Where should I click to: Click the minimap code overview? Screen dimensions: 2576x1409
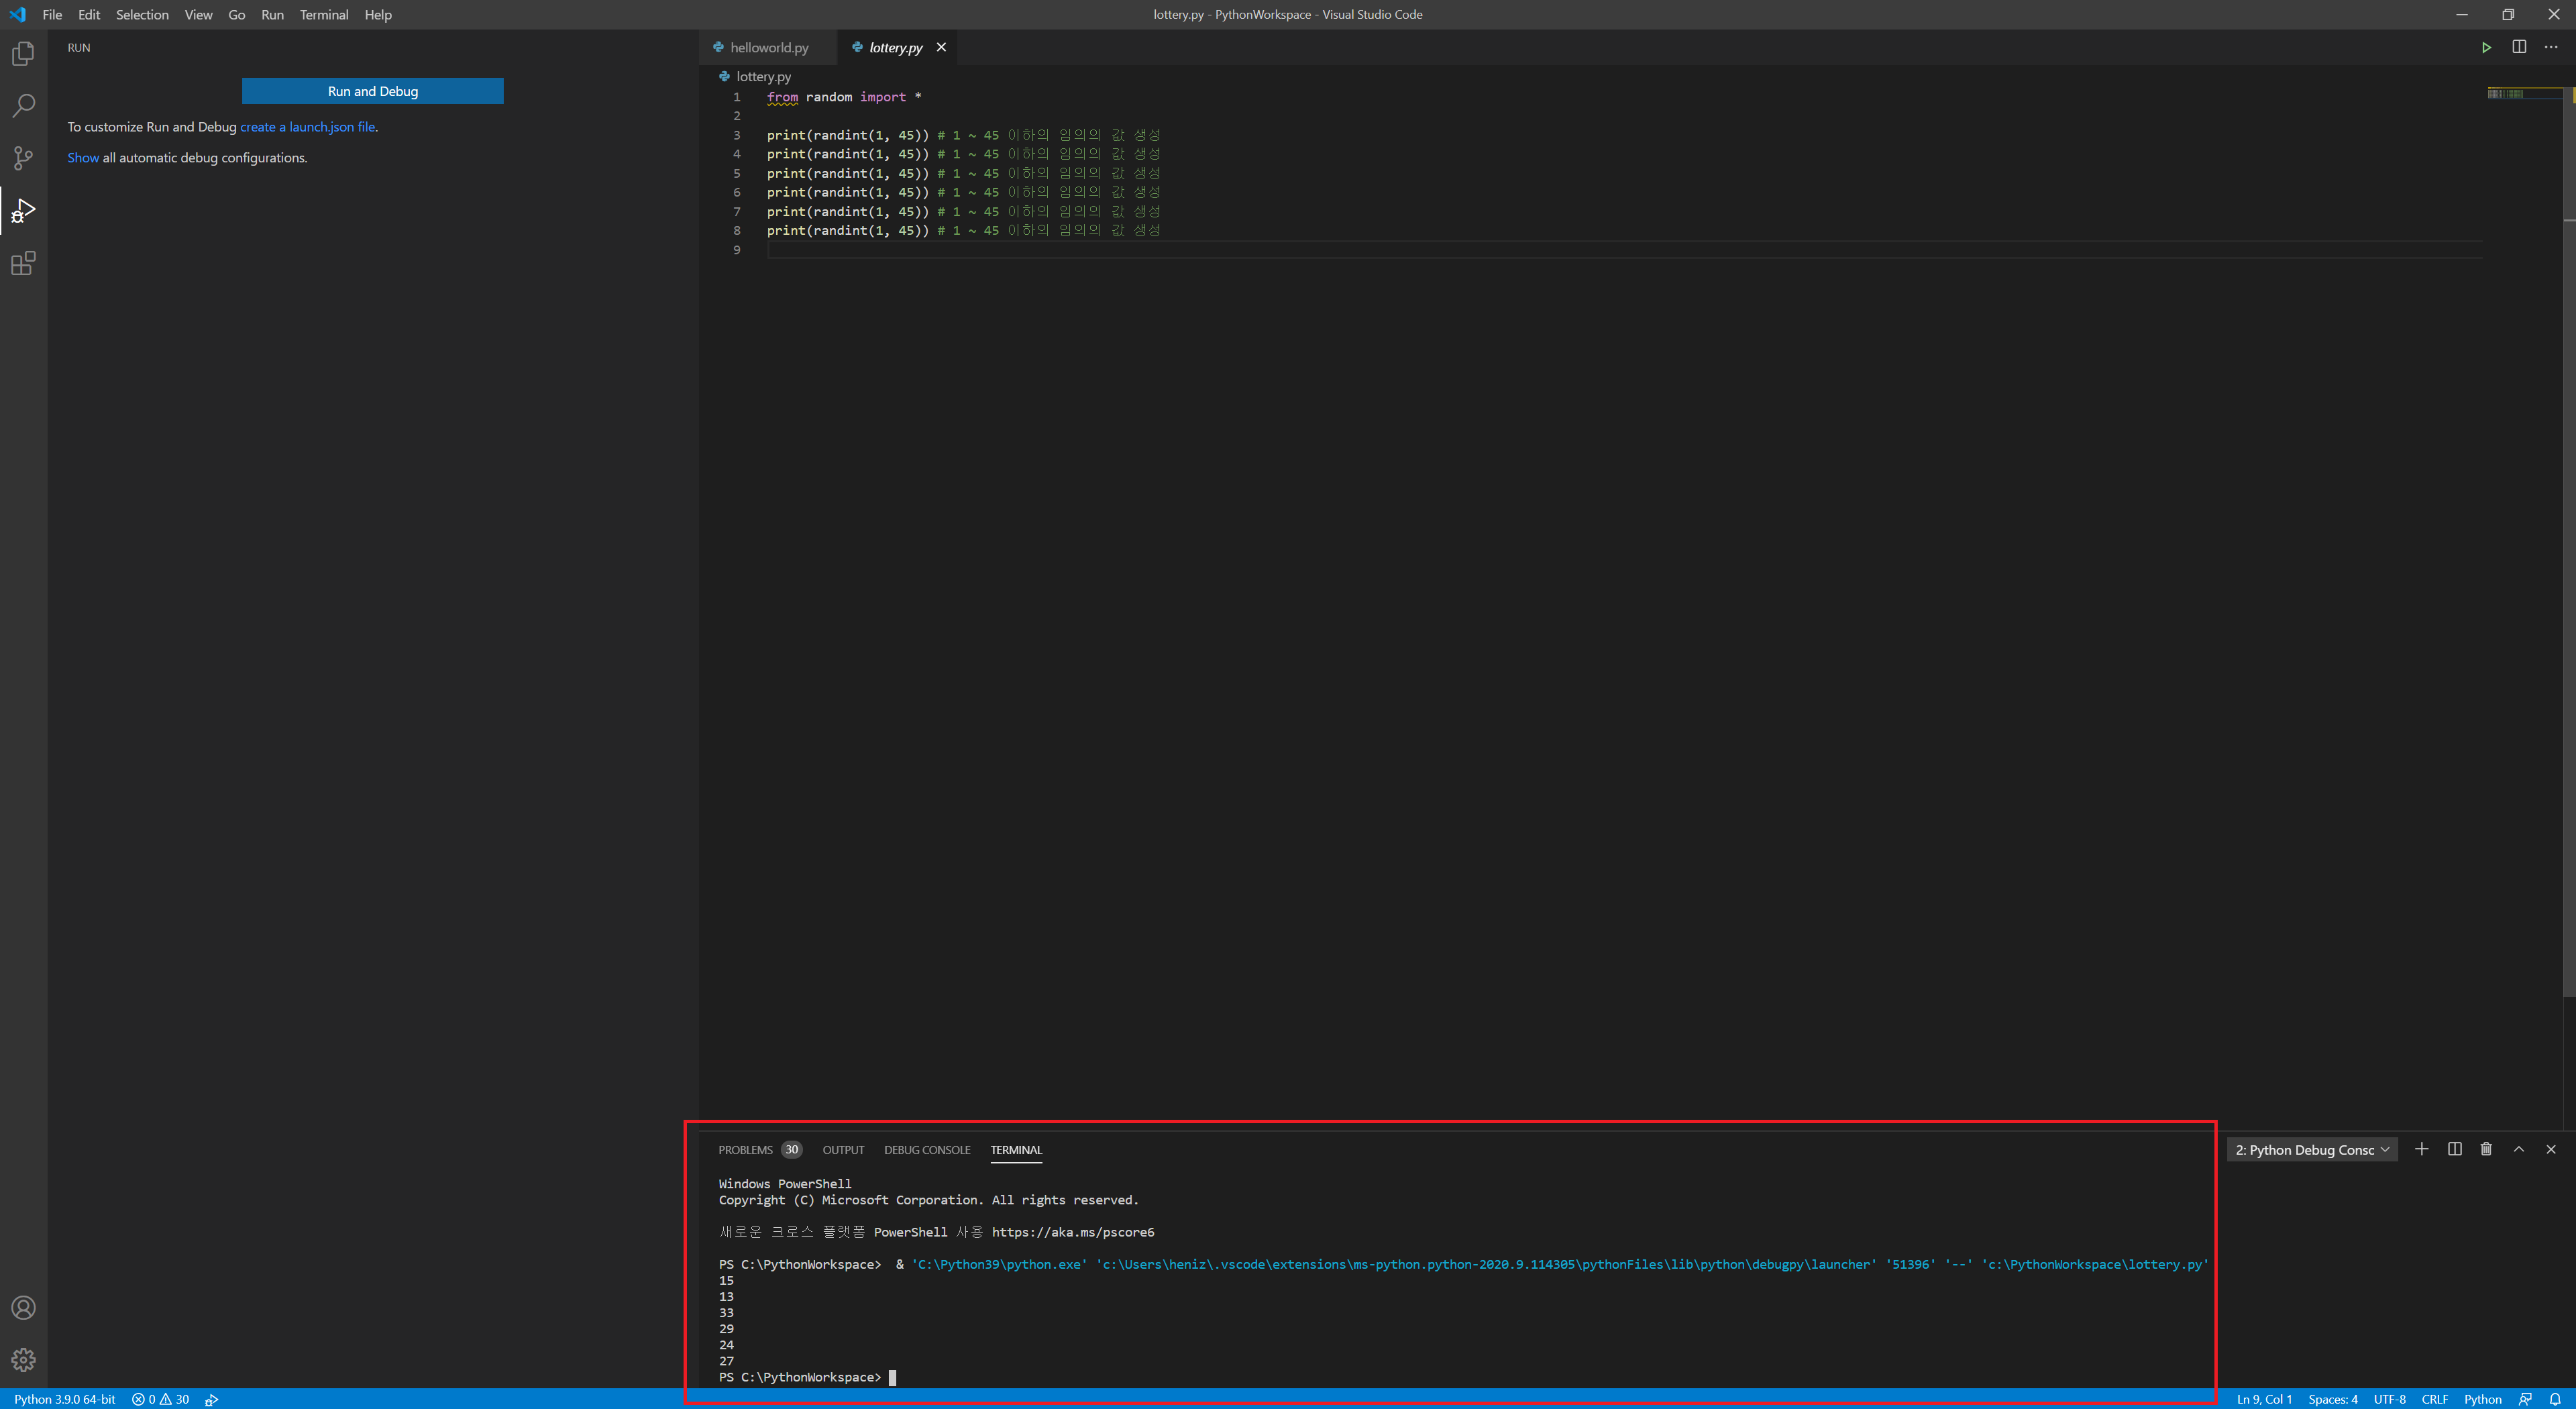point(2506,94)
